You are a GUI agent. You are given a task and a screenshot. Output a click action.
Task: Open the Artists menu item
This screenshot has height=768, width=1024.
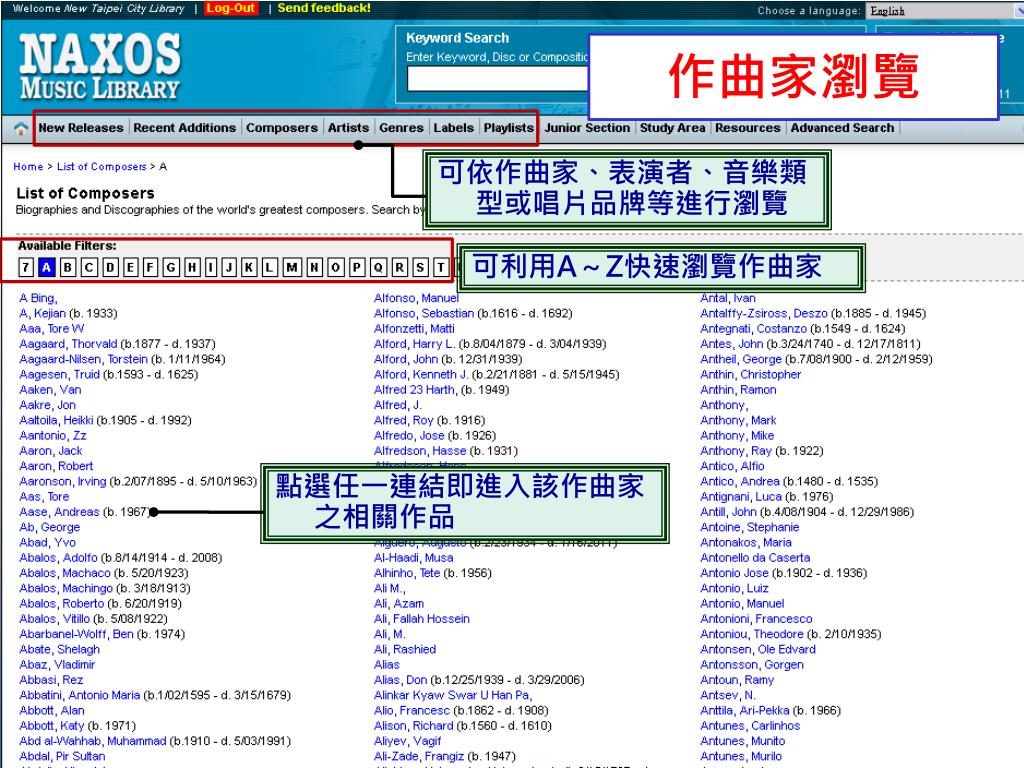349,128
